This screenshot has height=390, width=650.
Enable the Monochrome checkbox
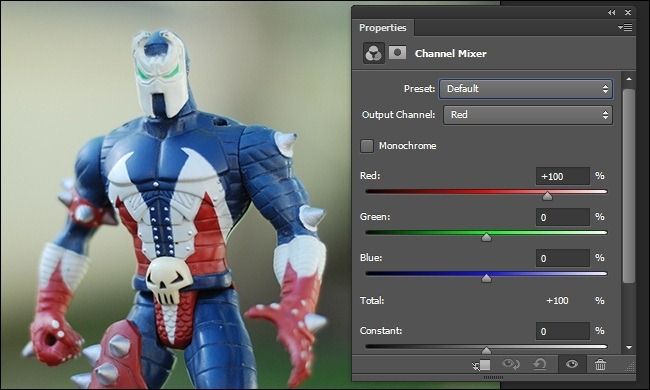tap(367, 146)
